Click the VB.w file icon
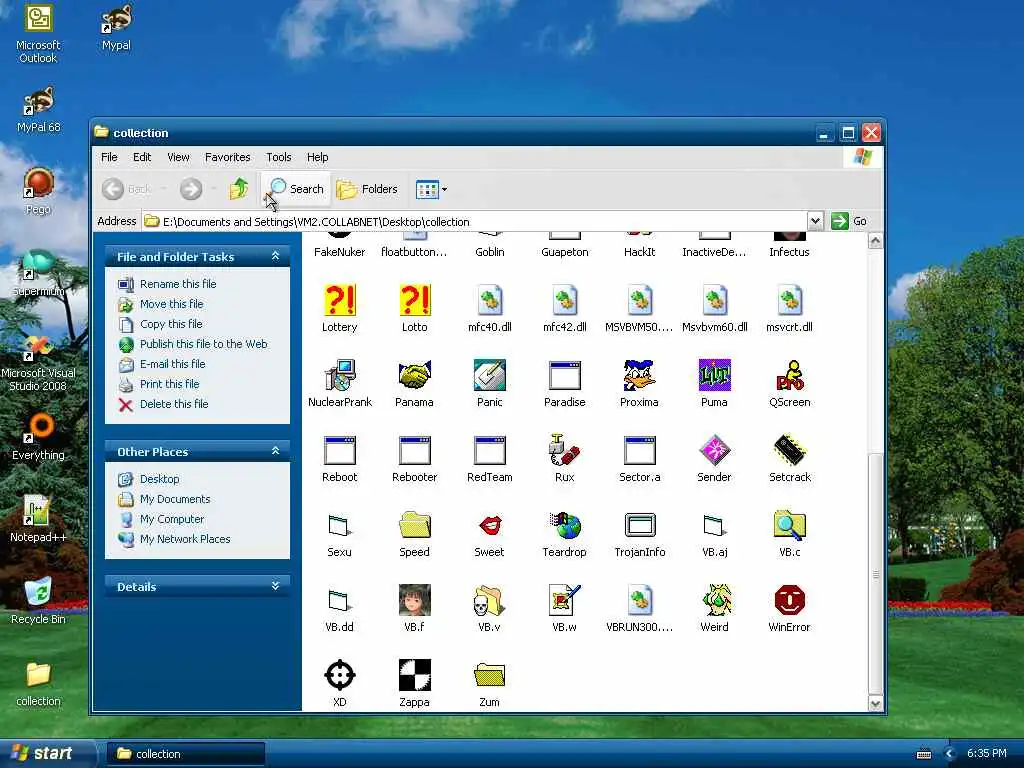1024x768 pixels. pyautogui.click(x=565, y=600)
